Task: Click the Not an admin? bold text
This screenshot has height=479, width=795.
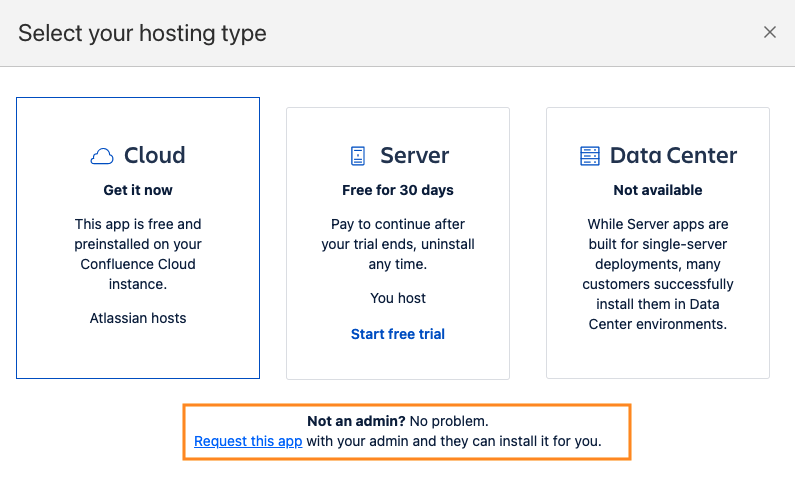Action: 350,421
